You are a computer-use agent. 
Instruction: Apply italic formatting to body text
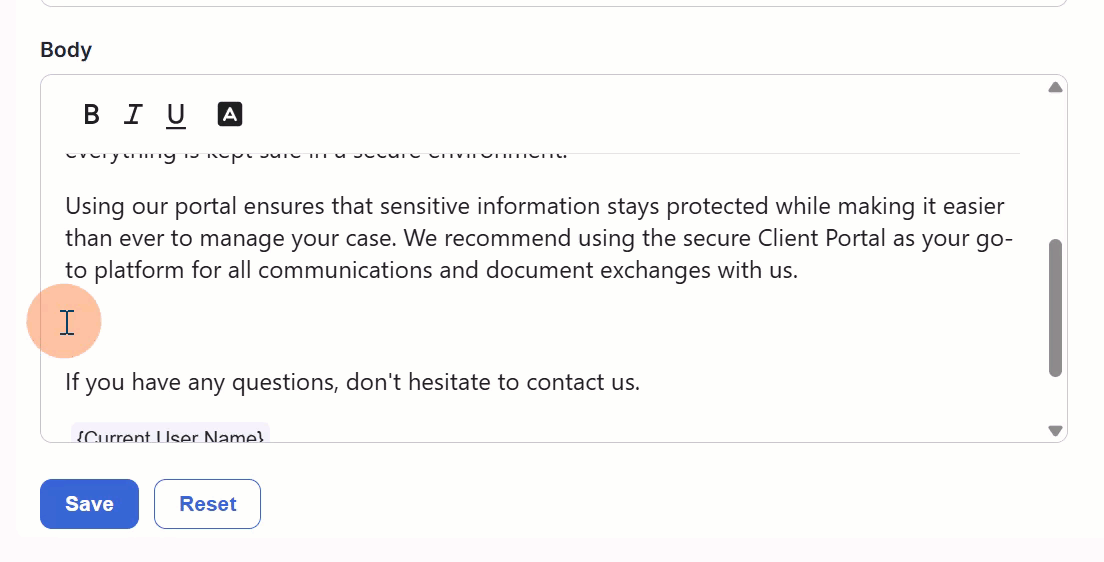tap(132, 115)
